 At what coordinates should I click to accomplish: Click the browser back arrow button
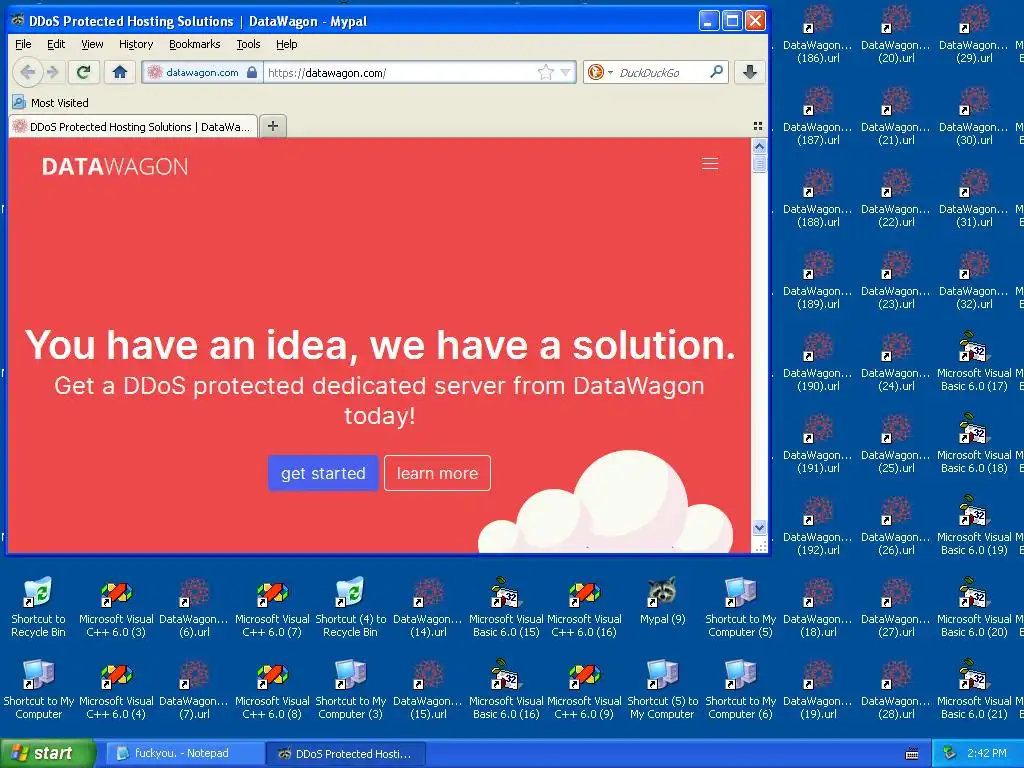point(27,72)
